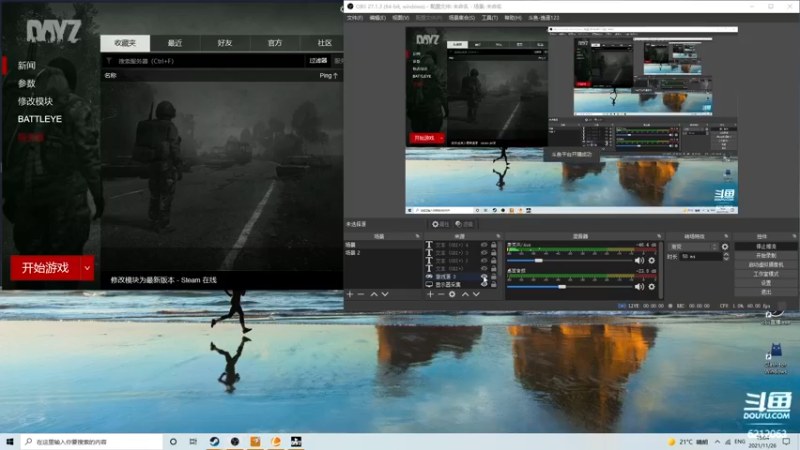This screenshot has width=800, height=450.
Task: Switch to 最近 tab in DayZ launcher
Action: tap(175, 43)
